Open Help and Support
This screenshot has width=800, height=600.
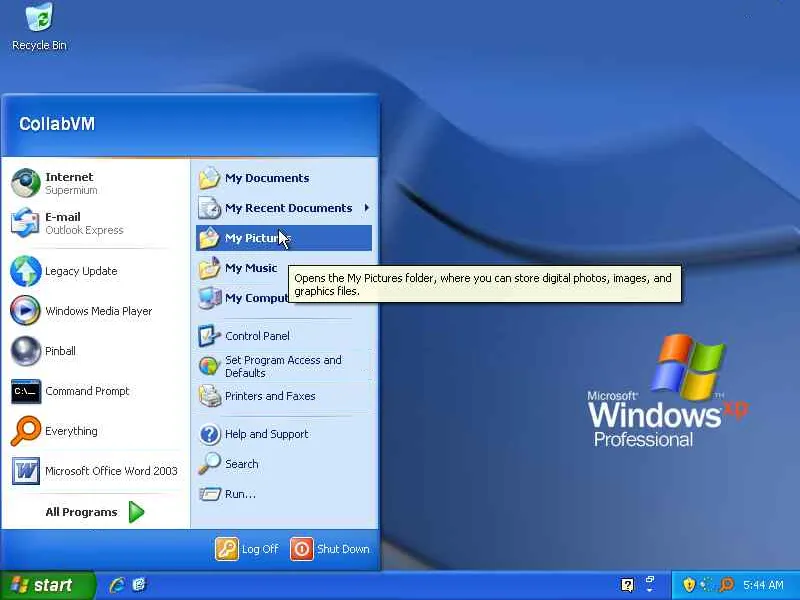[x=284, y=434]
